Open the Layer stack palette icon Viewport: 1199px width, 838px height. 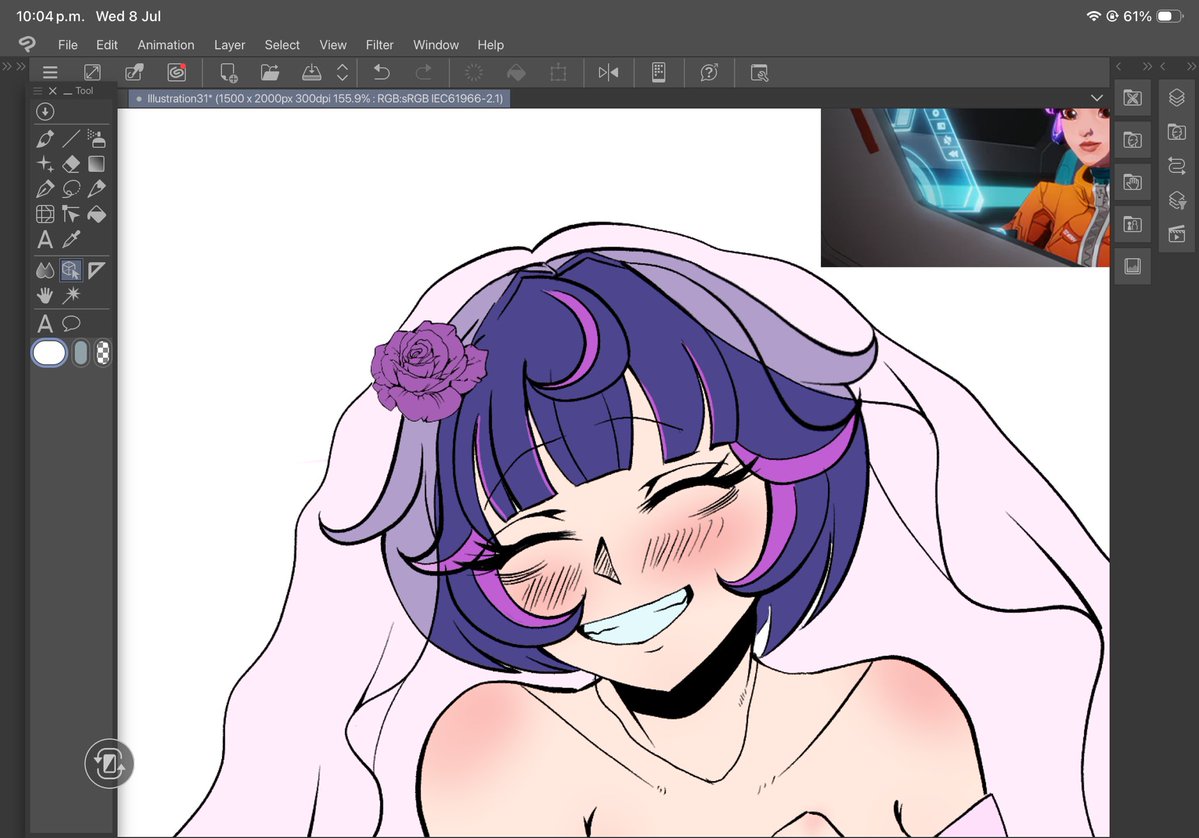(x=1177, y=97)
